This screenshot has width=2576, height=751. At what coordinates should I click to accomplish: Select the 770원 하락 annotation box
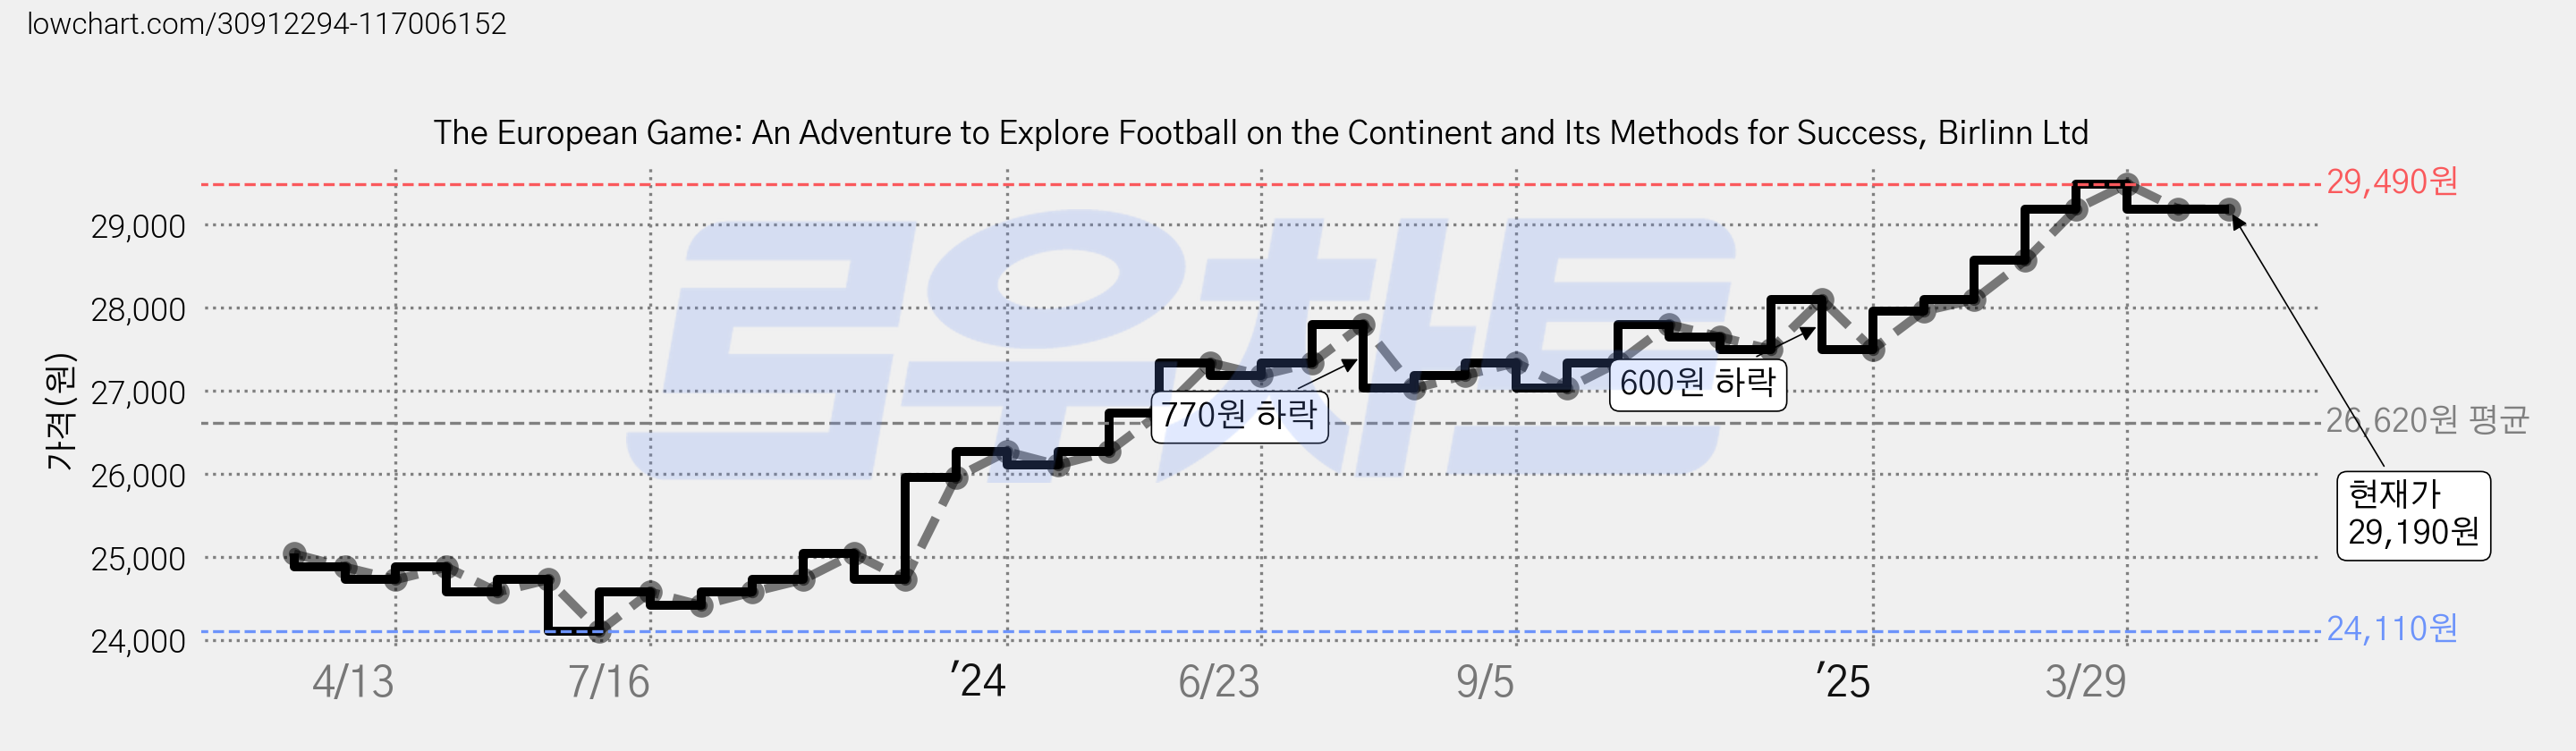point(1240,414)
